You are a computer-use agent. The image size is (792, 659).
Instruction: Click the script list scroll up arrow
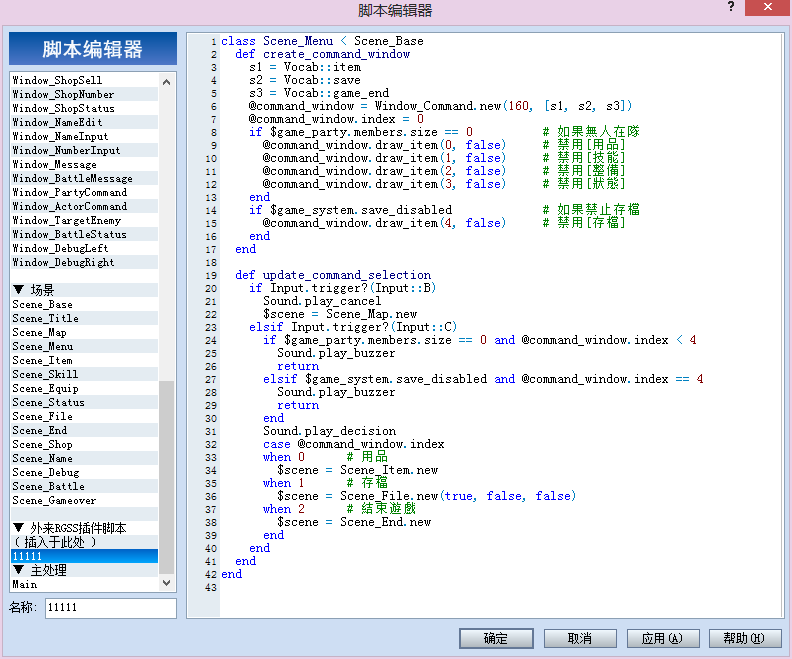pyautogui.click(x=166, y=82)
